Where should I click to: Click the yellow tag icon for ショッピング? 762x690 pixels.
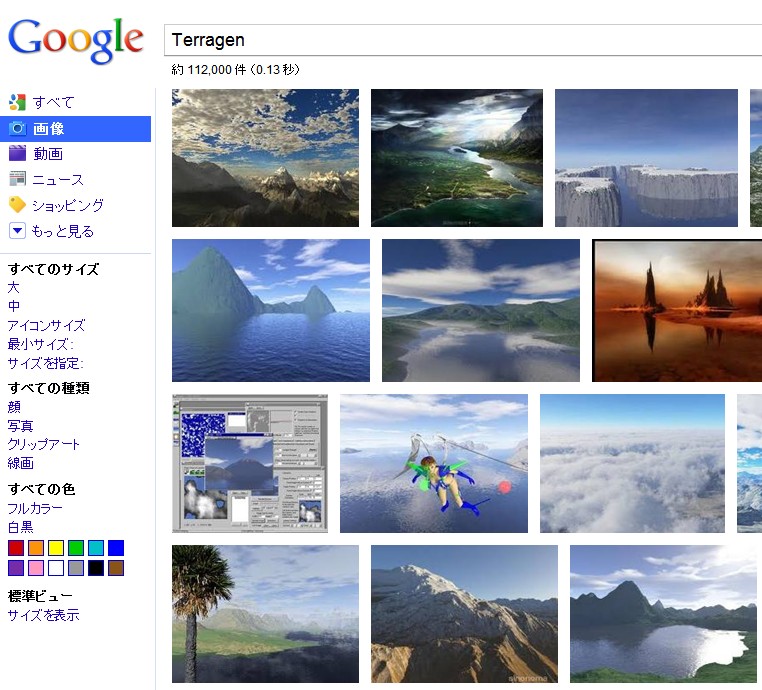17,205
